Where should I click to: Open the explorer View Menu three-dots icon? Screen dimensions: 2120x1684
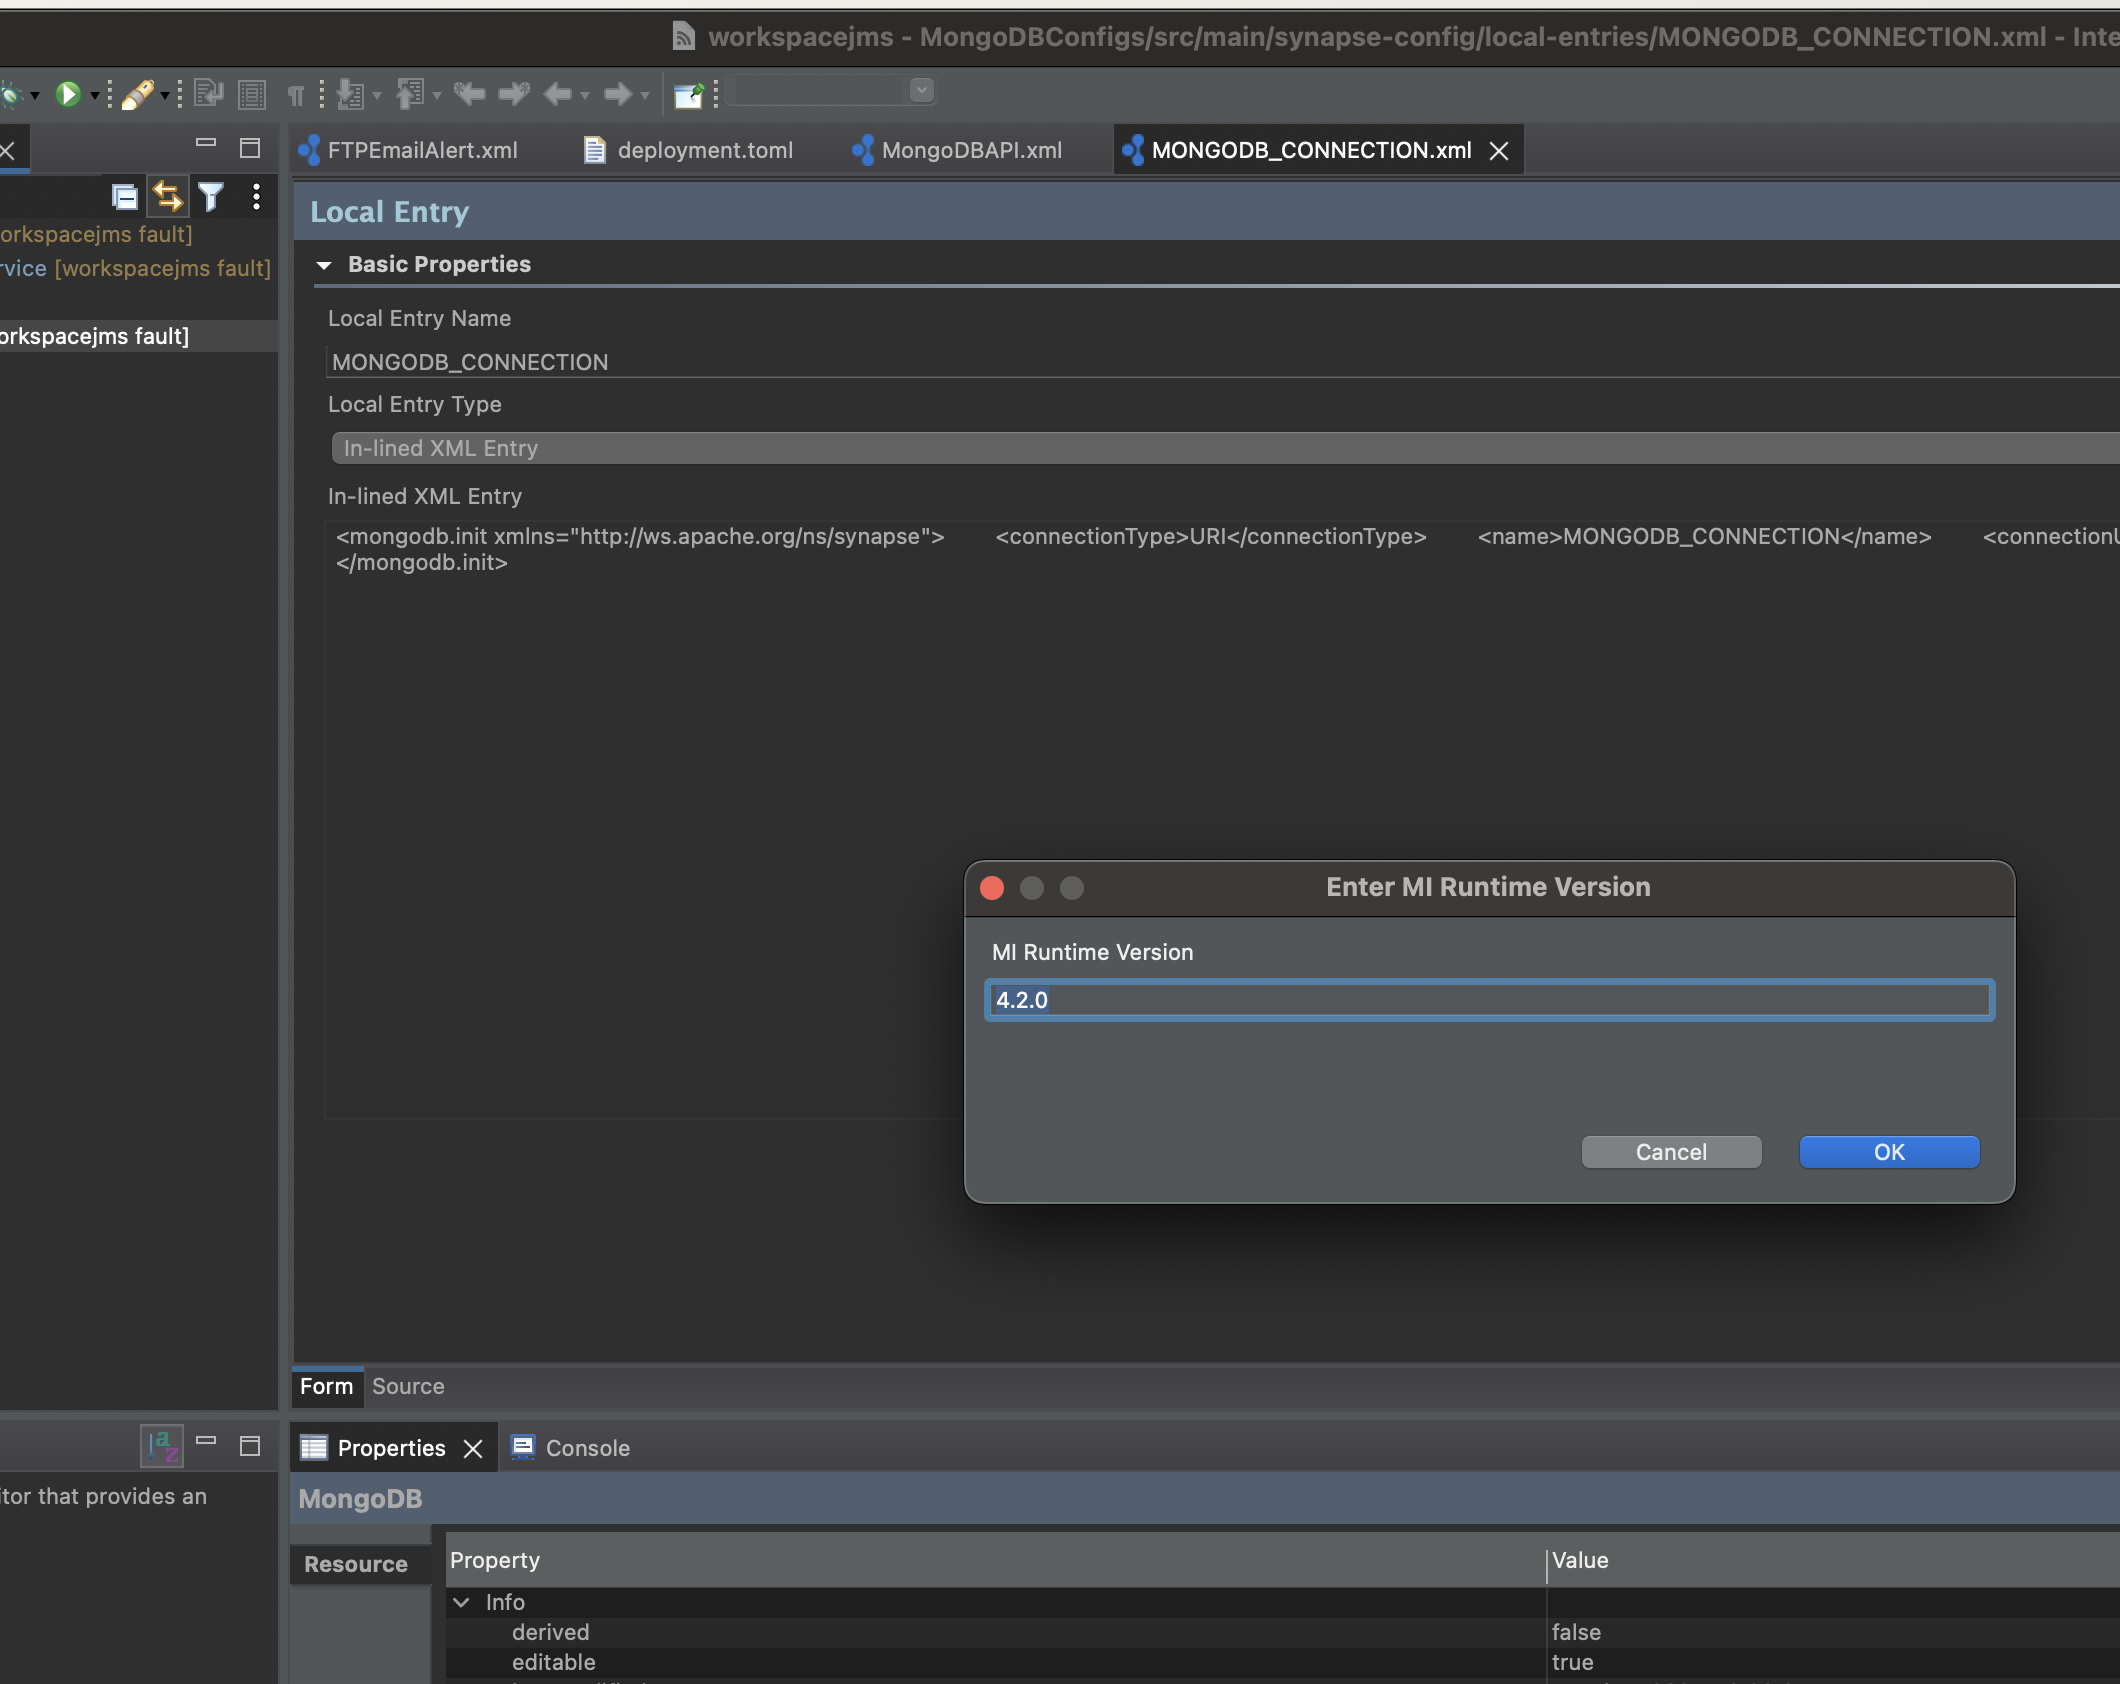[x=257, y=197]
